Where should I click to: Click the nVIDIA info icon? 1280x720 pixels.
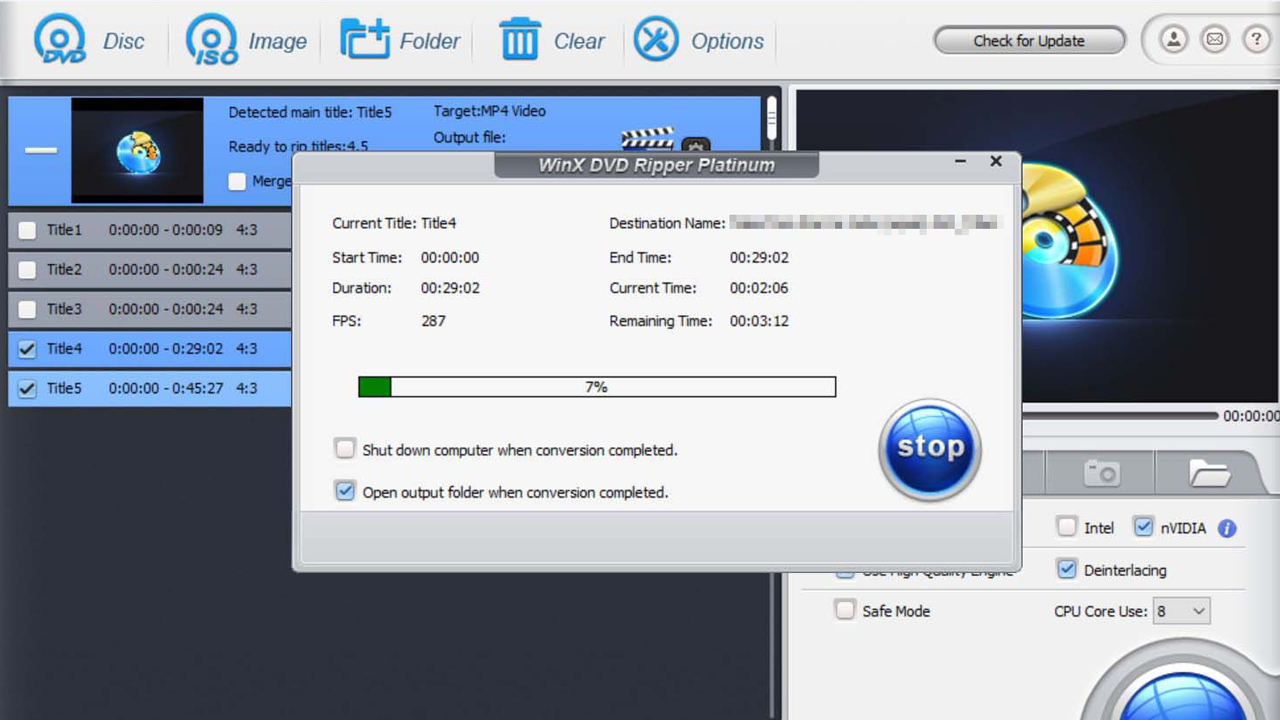[x=1227, y=529]
